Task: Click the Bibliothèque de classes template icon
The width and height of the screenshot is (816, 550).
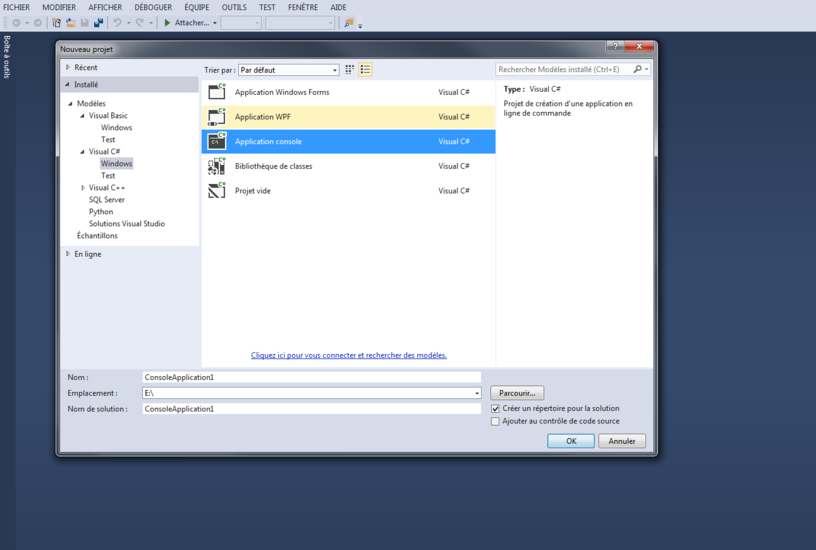Action: click(x=217, y=166)
